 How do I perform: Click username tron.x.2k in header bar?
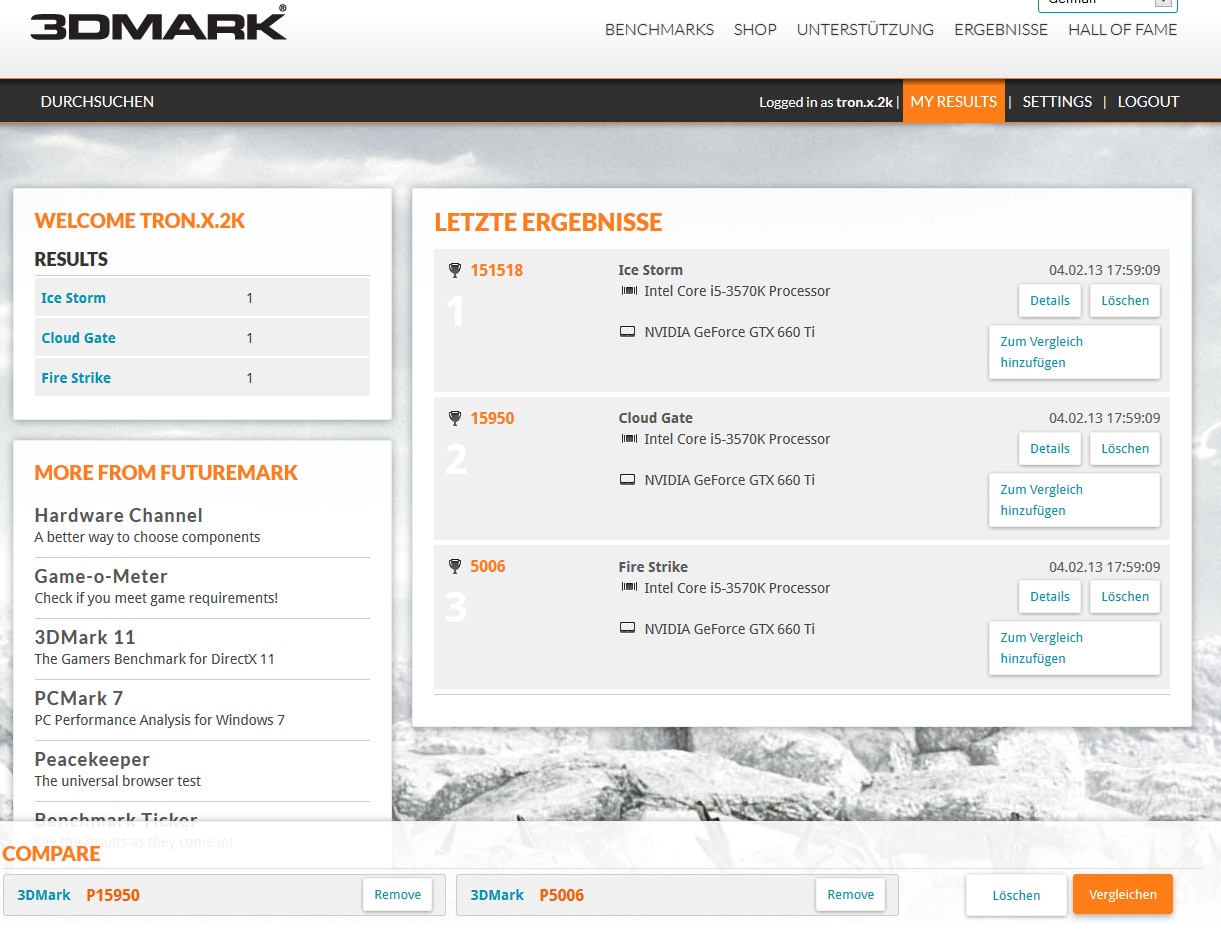coord(864,102)
